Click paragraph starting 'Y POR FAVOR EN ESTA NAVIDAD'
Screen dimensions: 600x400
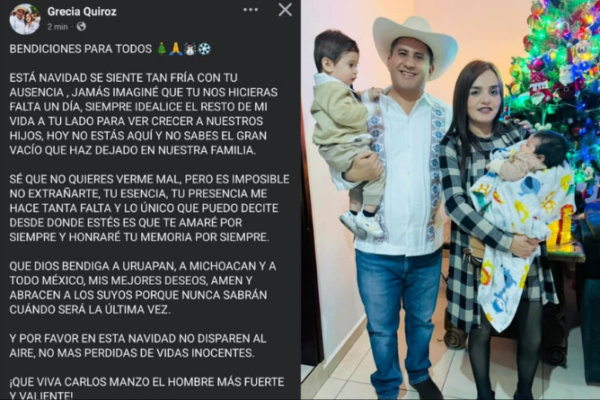[138, 346]
